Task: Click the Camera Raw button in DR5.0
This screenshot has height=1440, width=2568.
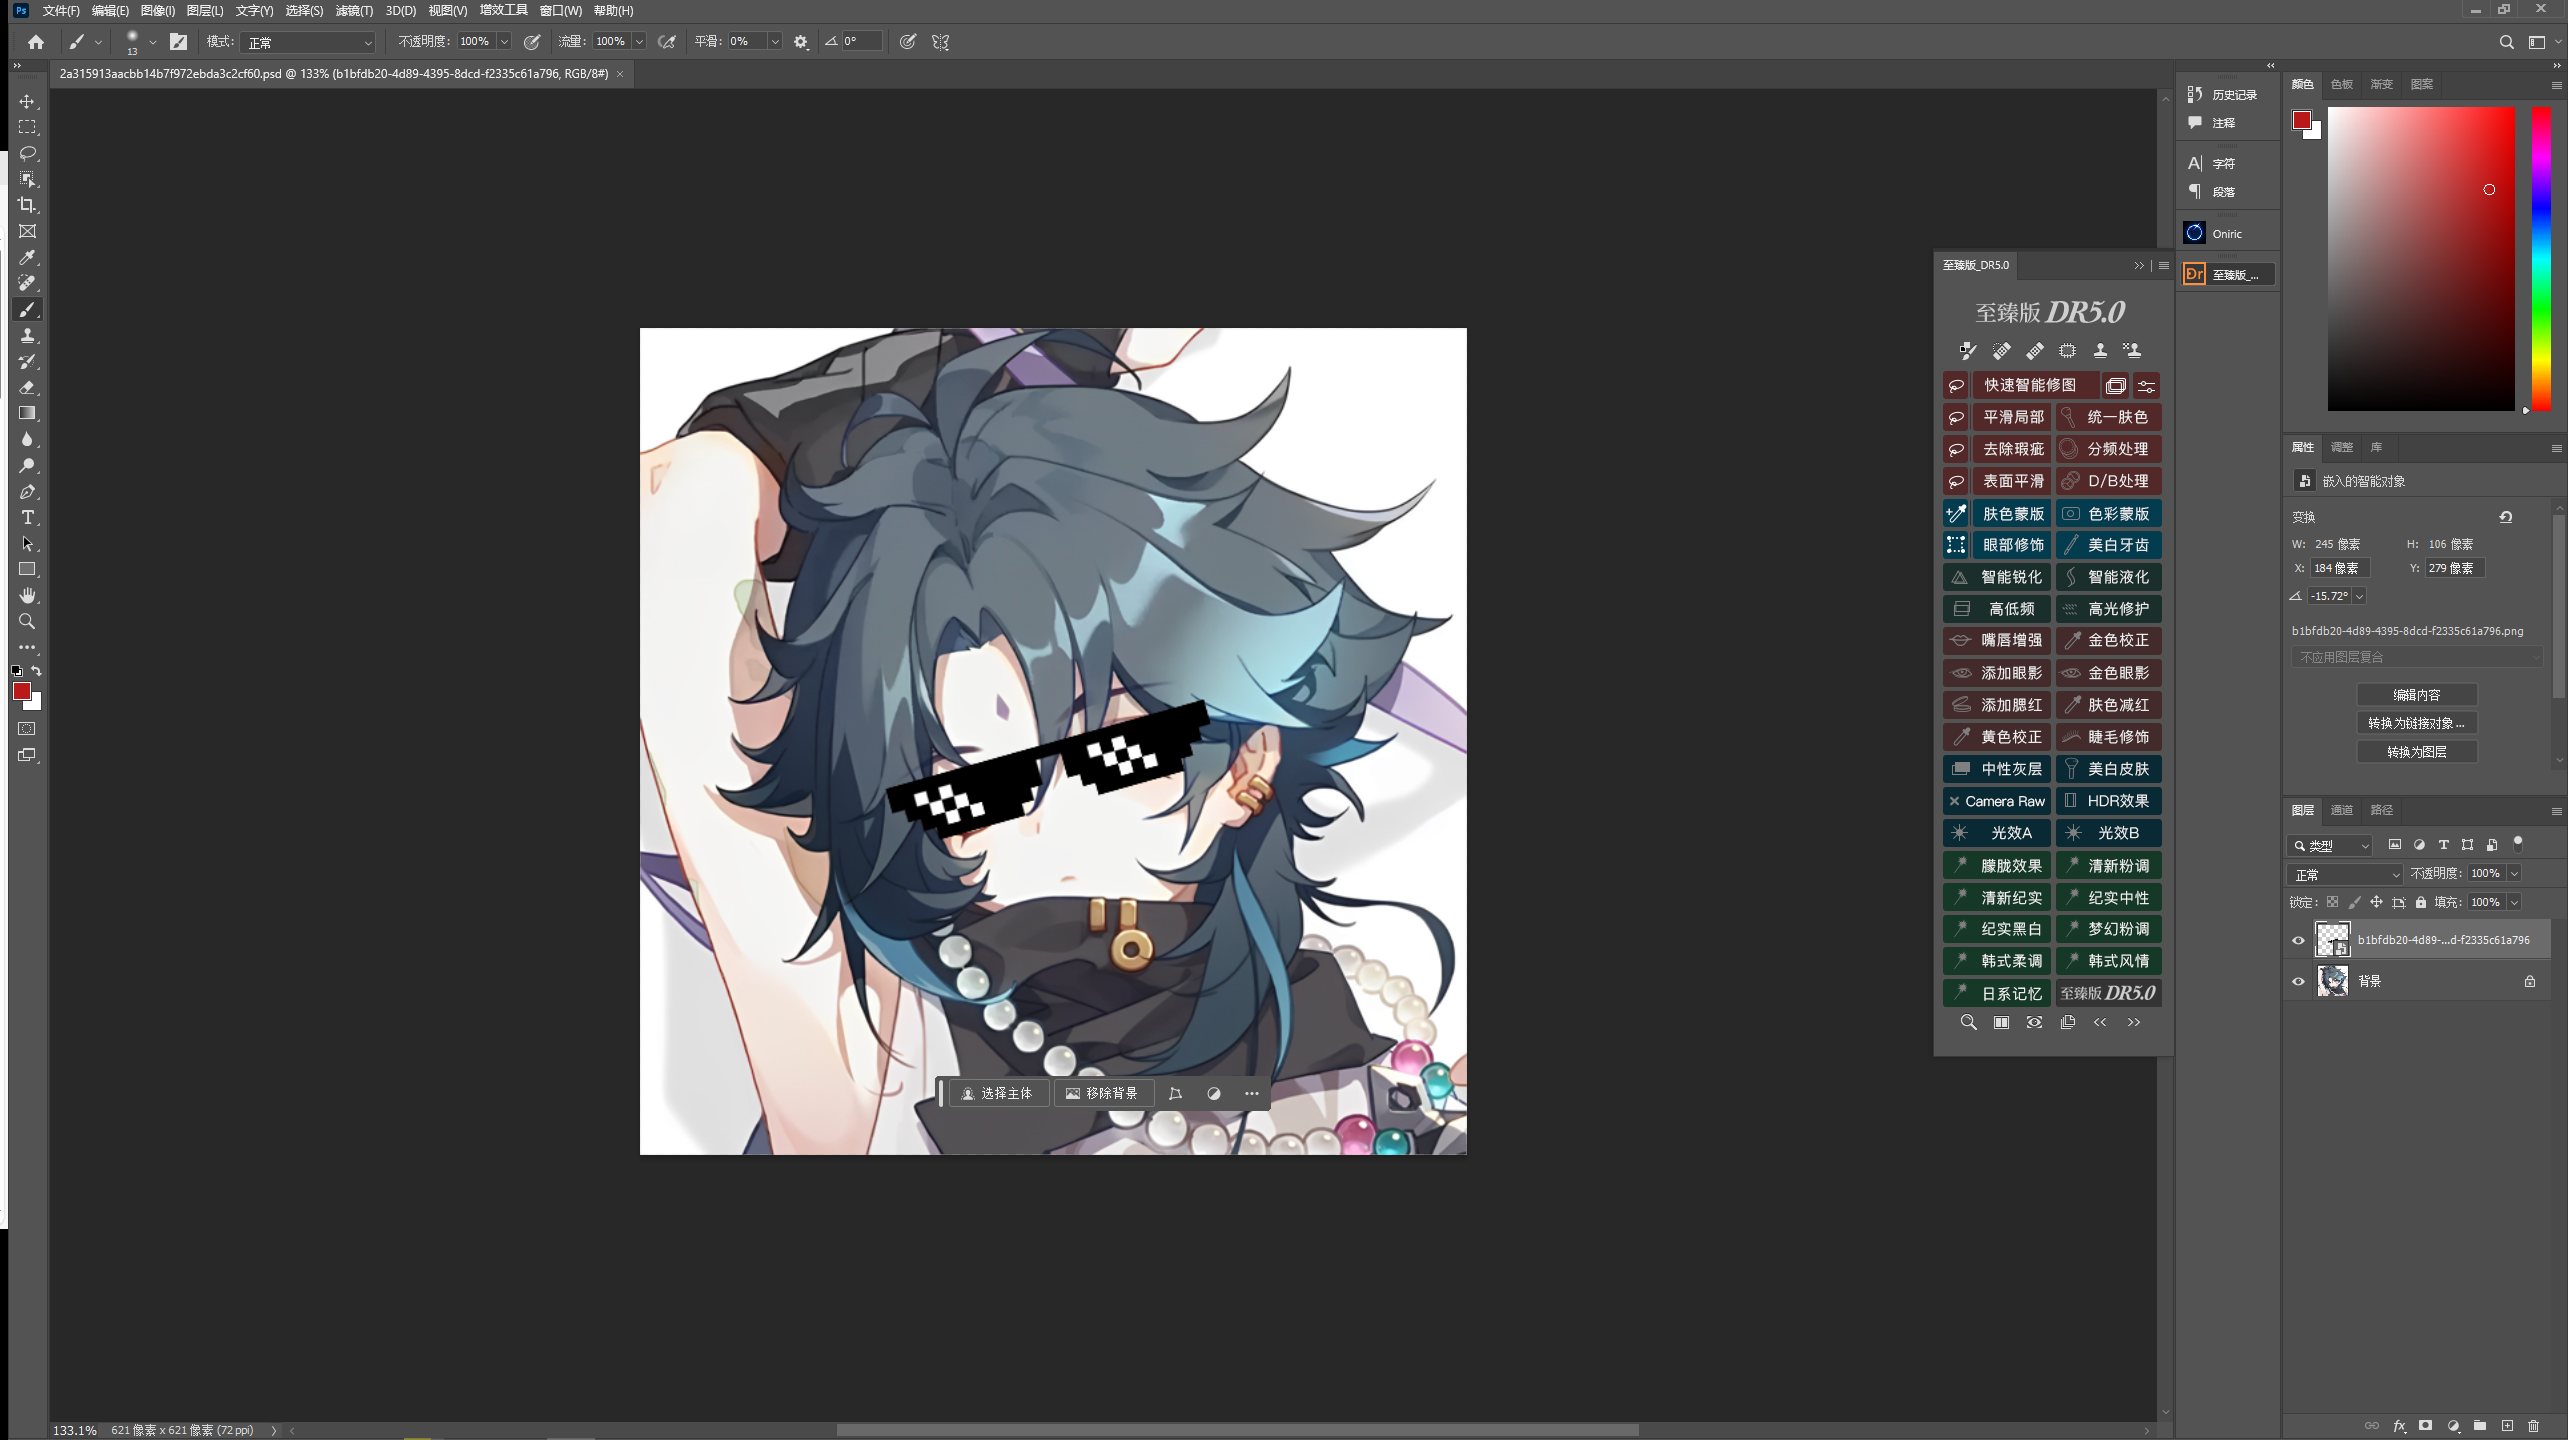Action: point(1997,801)
